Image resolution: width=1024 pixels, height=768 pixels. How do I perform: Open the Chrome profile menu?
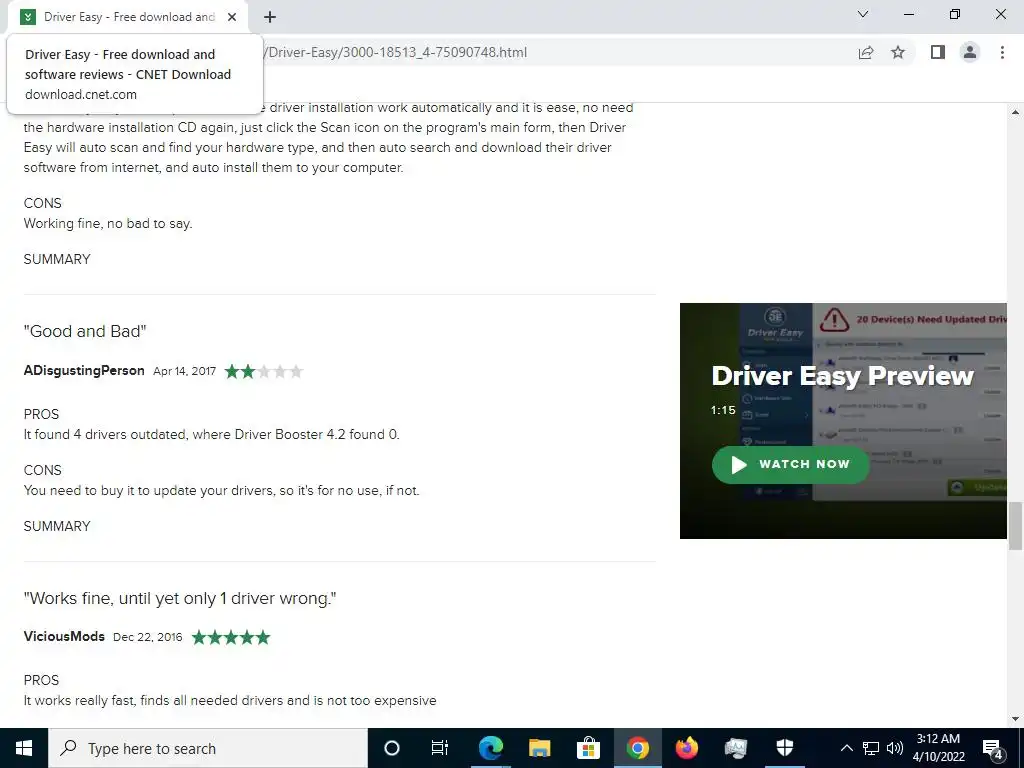click(x=970, y=52)
